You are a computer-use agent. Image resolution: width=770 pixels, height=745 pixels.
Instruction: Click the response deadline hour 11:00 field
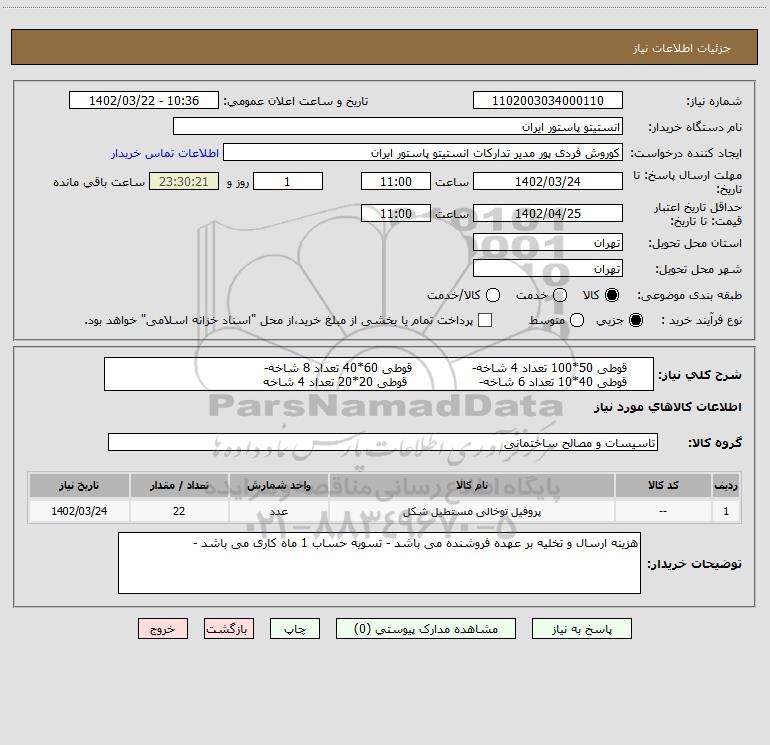[x=396, y=181]
